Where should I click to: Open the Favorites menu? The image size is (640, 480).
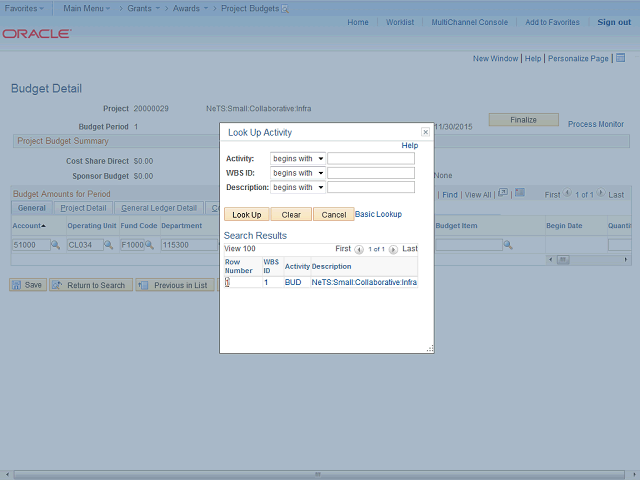[26, 7]
